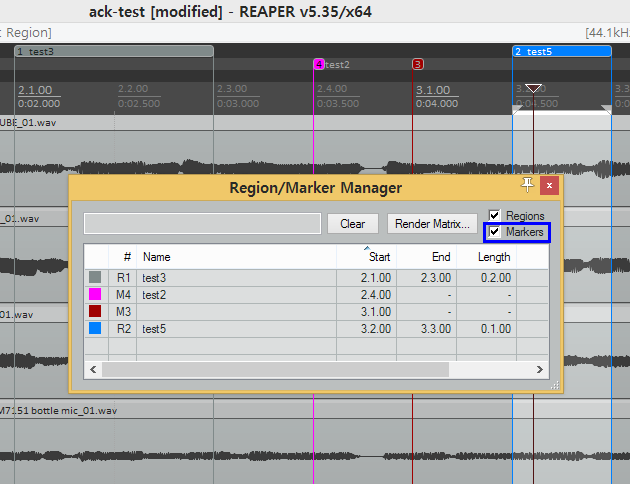Toggle the Markers checkbox
630x484 pixels.
[495, 232]
